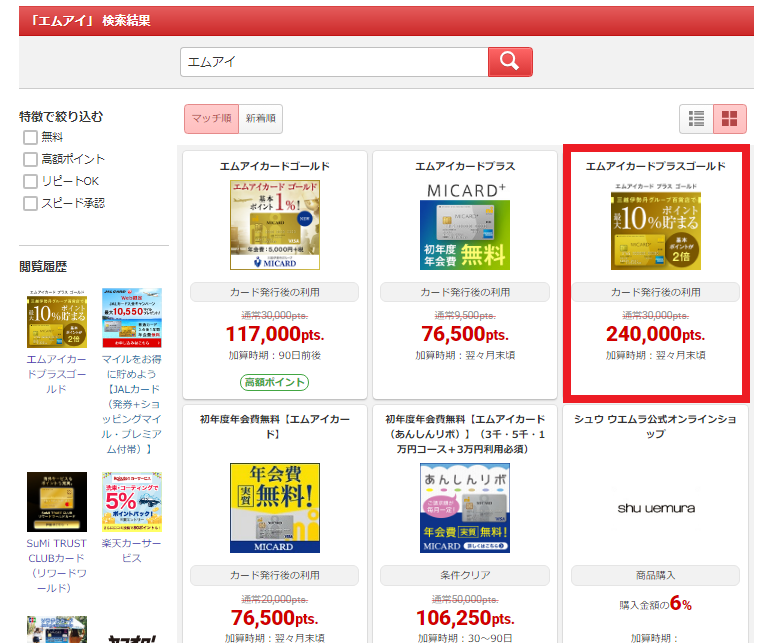The height and width of the screenshot is (643, 757).
Task: Click the 加算時期：90日前後 text
Action: coord(275,355)
